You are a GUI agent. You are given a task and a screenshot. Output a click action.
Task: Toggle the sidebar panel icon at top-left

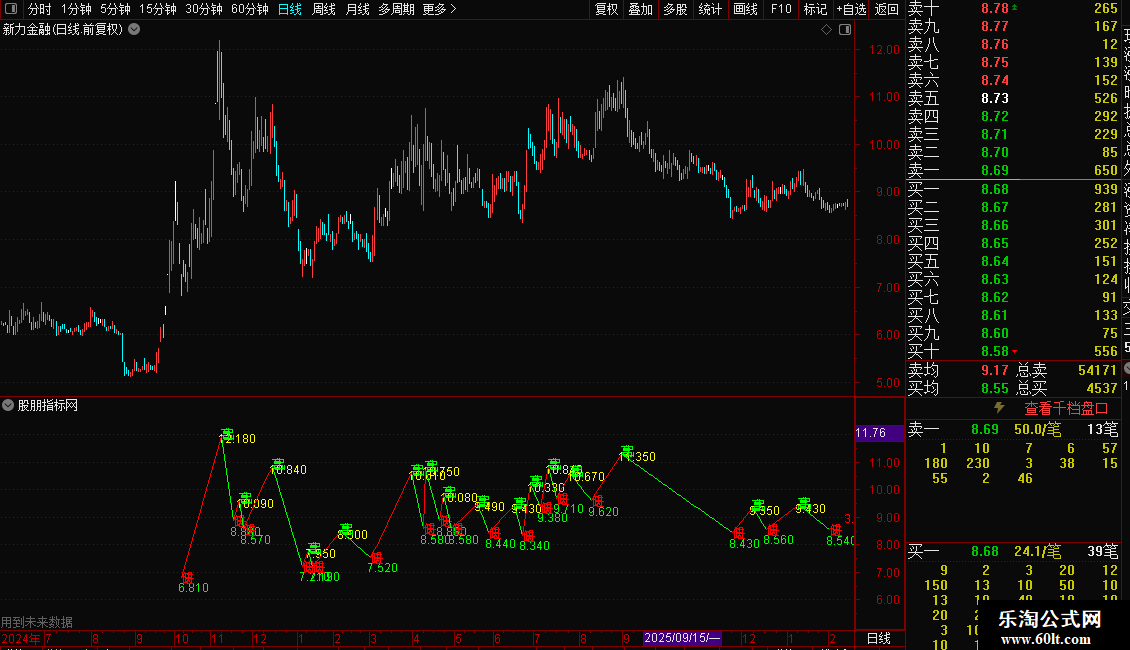pyautogui.click(x=11, y=9)
